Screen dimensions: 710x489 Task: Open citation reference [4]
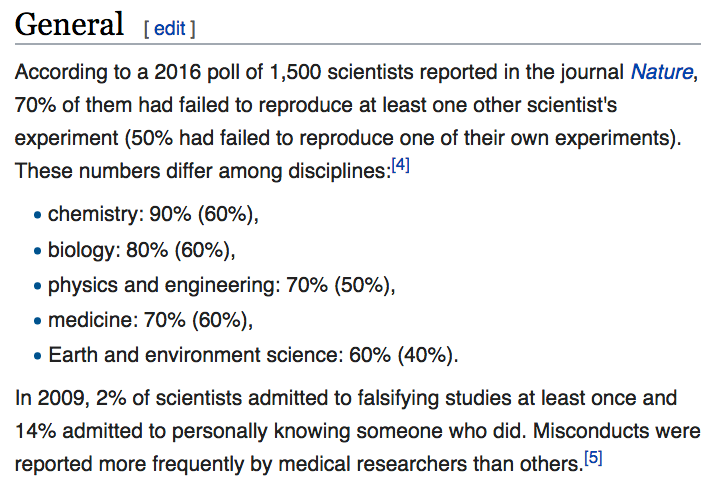[400, 164]
